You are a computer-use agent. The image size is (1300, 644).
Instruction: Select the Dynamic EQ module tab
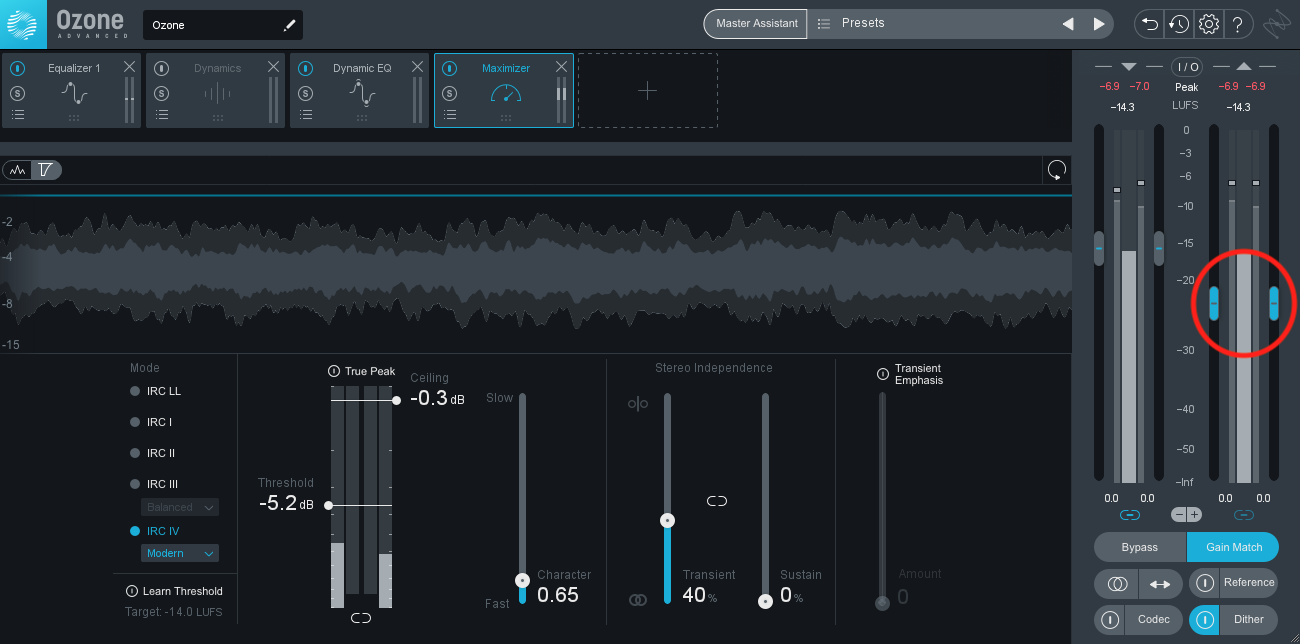(x=359, y=91)
